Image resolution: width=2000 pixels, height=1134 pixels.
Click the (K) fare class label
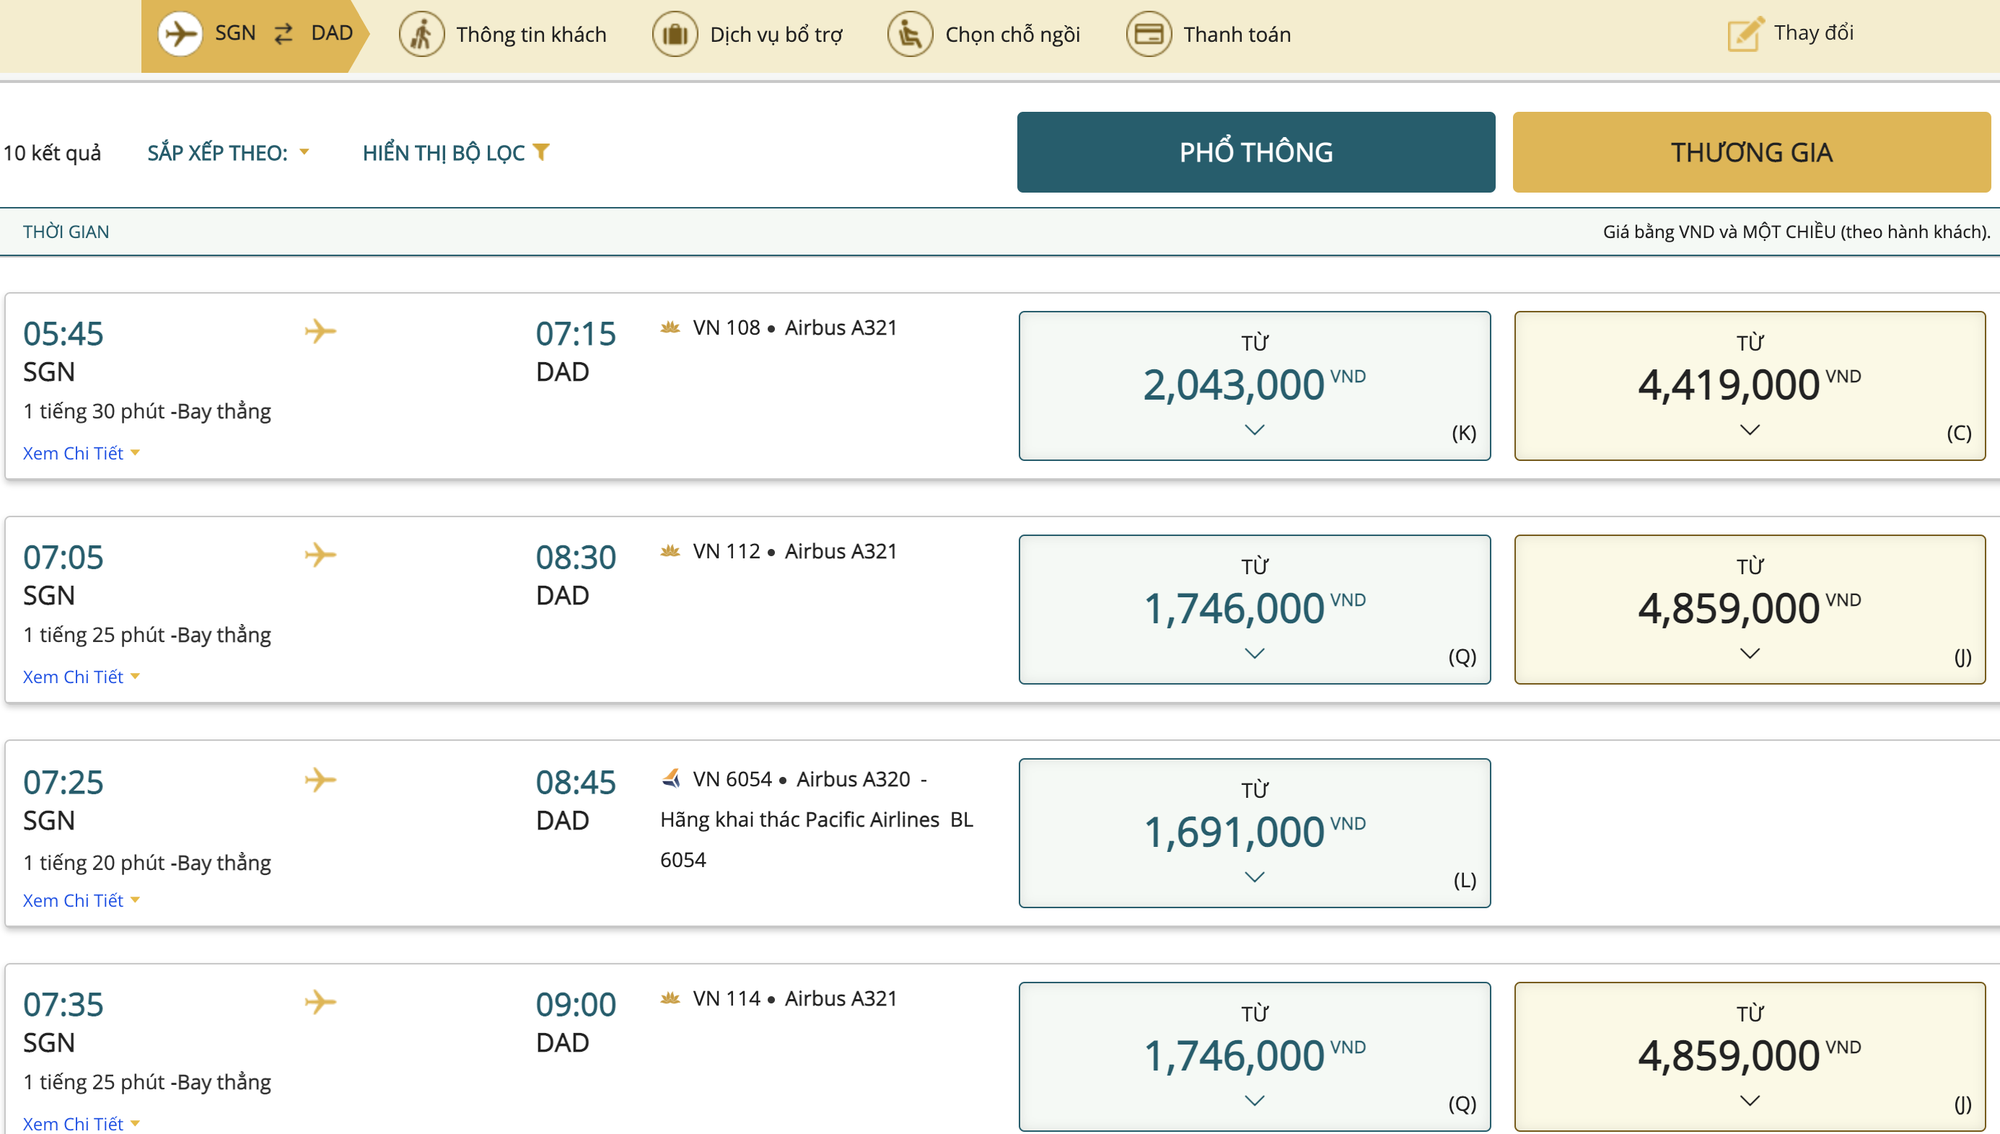1464,433
